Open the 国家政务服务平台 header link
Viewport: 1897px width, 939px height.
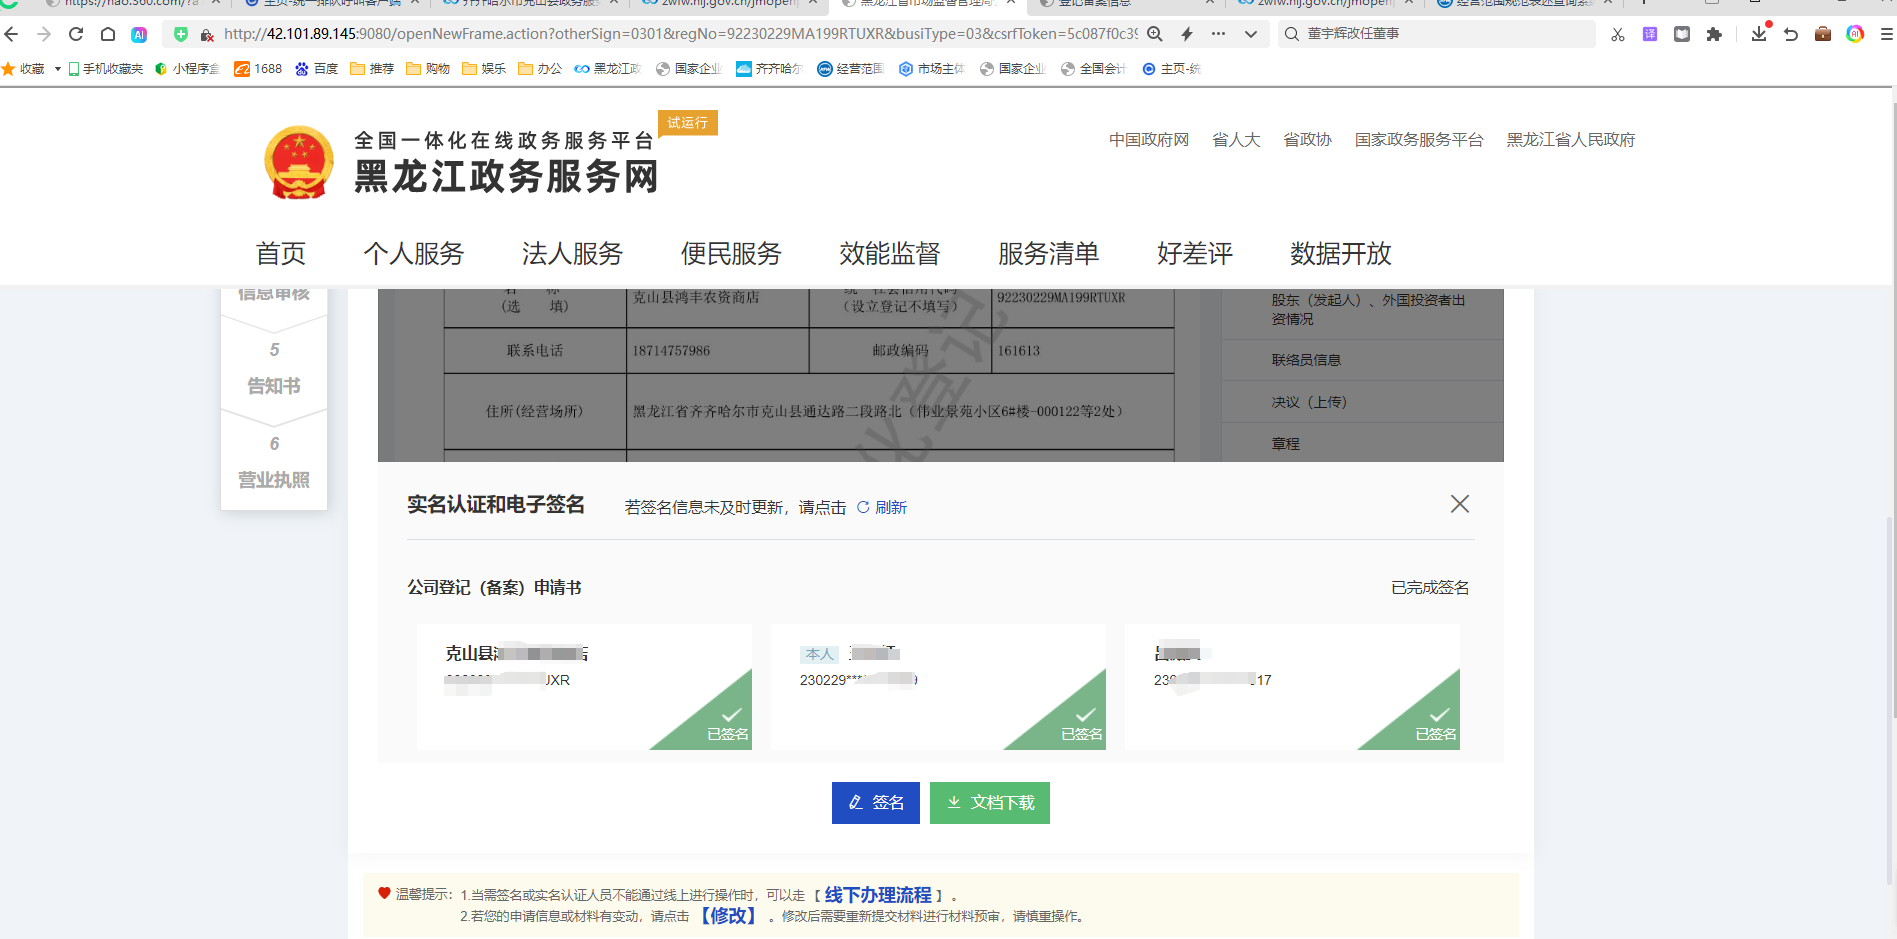[x=1419, y=140]
